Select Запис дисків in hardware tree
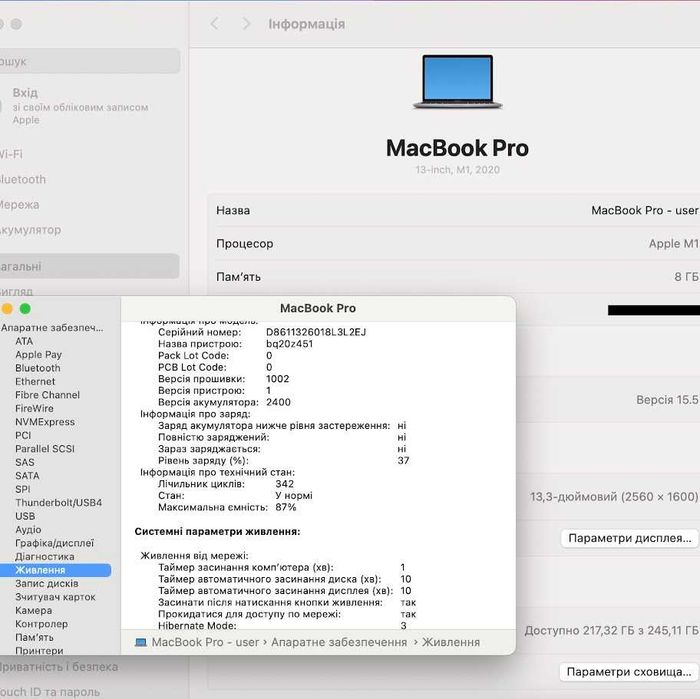Viewport: 700px width, 699px height. (x=46, y=583)
